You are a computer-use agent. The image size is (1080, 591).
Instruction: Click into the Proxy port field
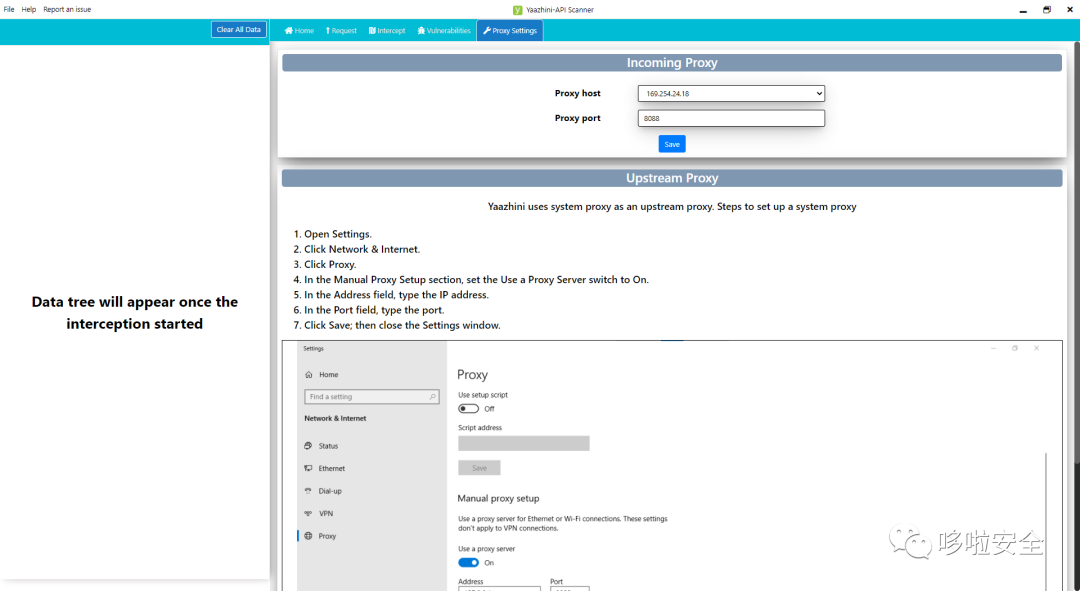[x=731, y=118]
